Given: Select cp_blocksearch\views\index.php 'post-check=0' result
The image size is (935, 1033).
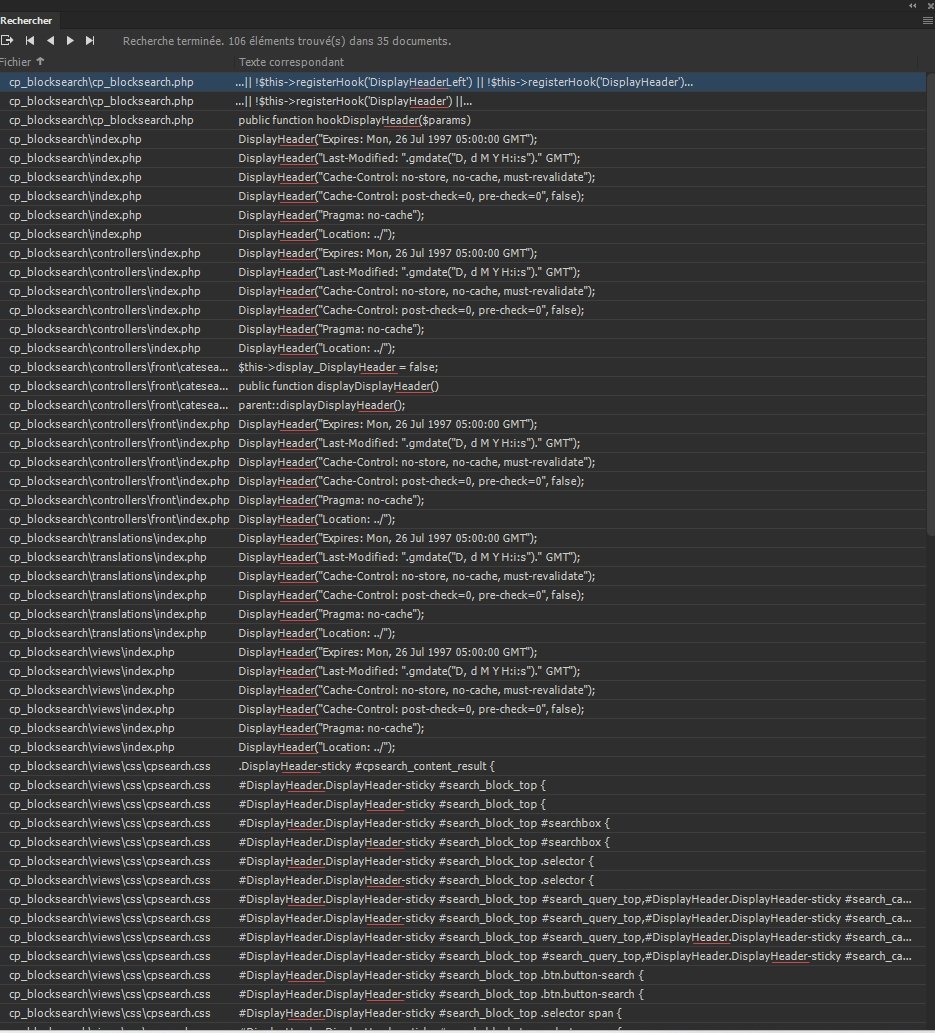Looking at the screenshot, I should pyautogui.click(x=463, y=710).
